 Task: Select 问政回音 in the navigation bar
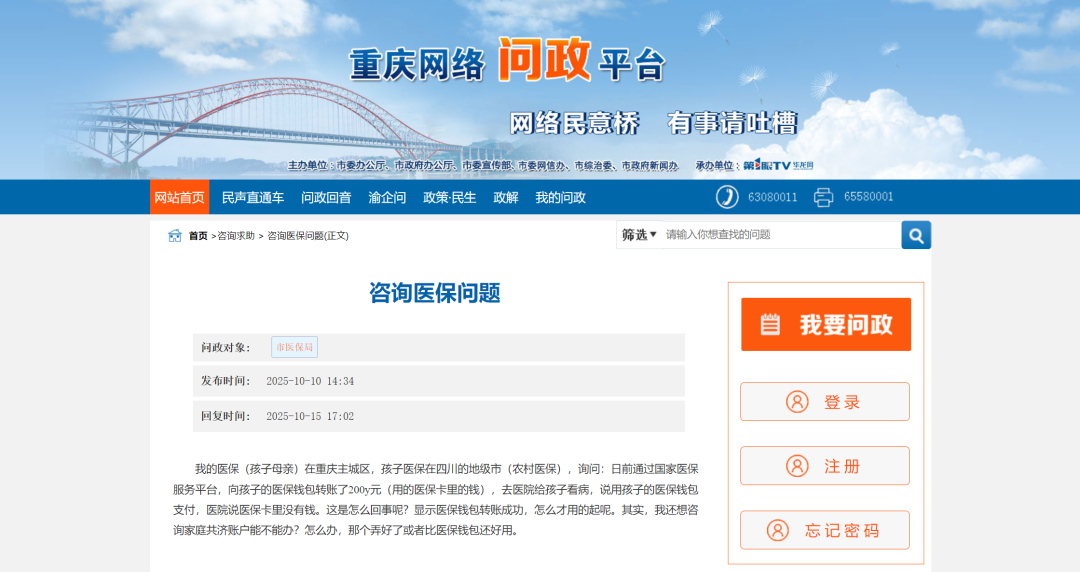click(326, 197)
